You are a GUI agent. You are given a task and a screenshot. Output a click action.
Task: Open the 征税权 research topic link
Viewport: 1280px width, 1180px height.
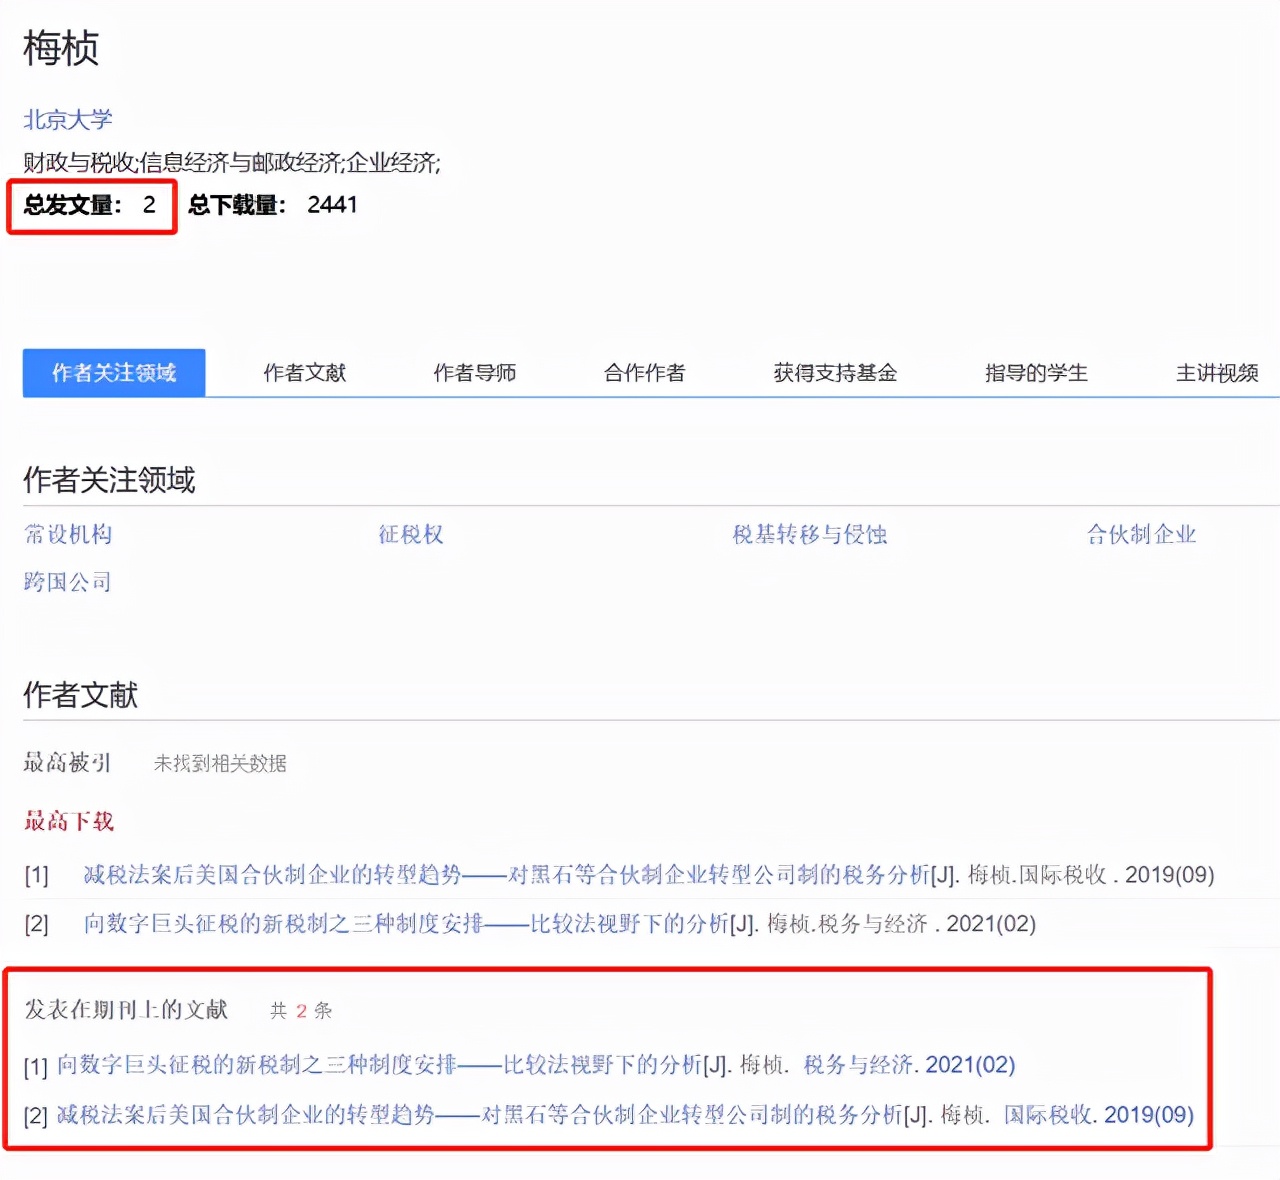[411, 535]
